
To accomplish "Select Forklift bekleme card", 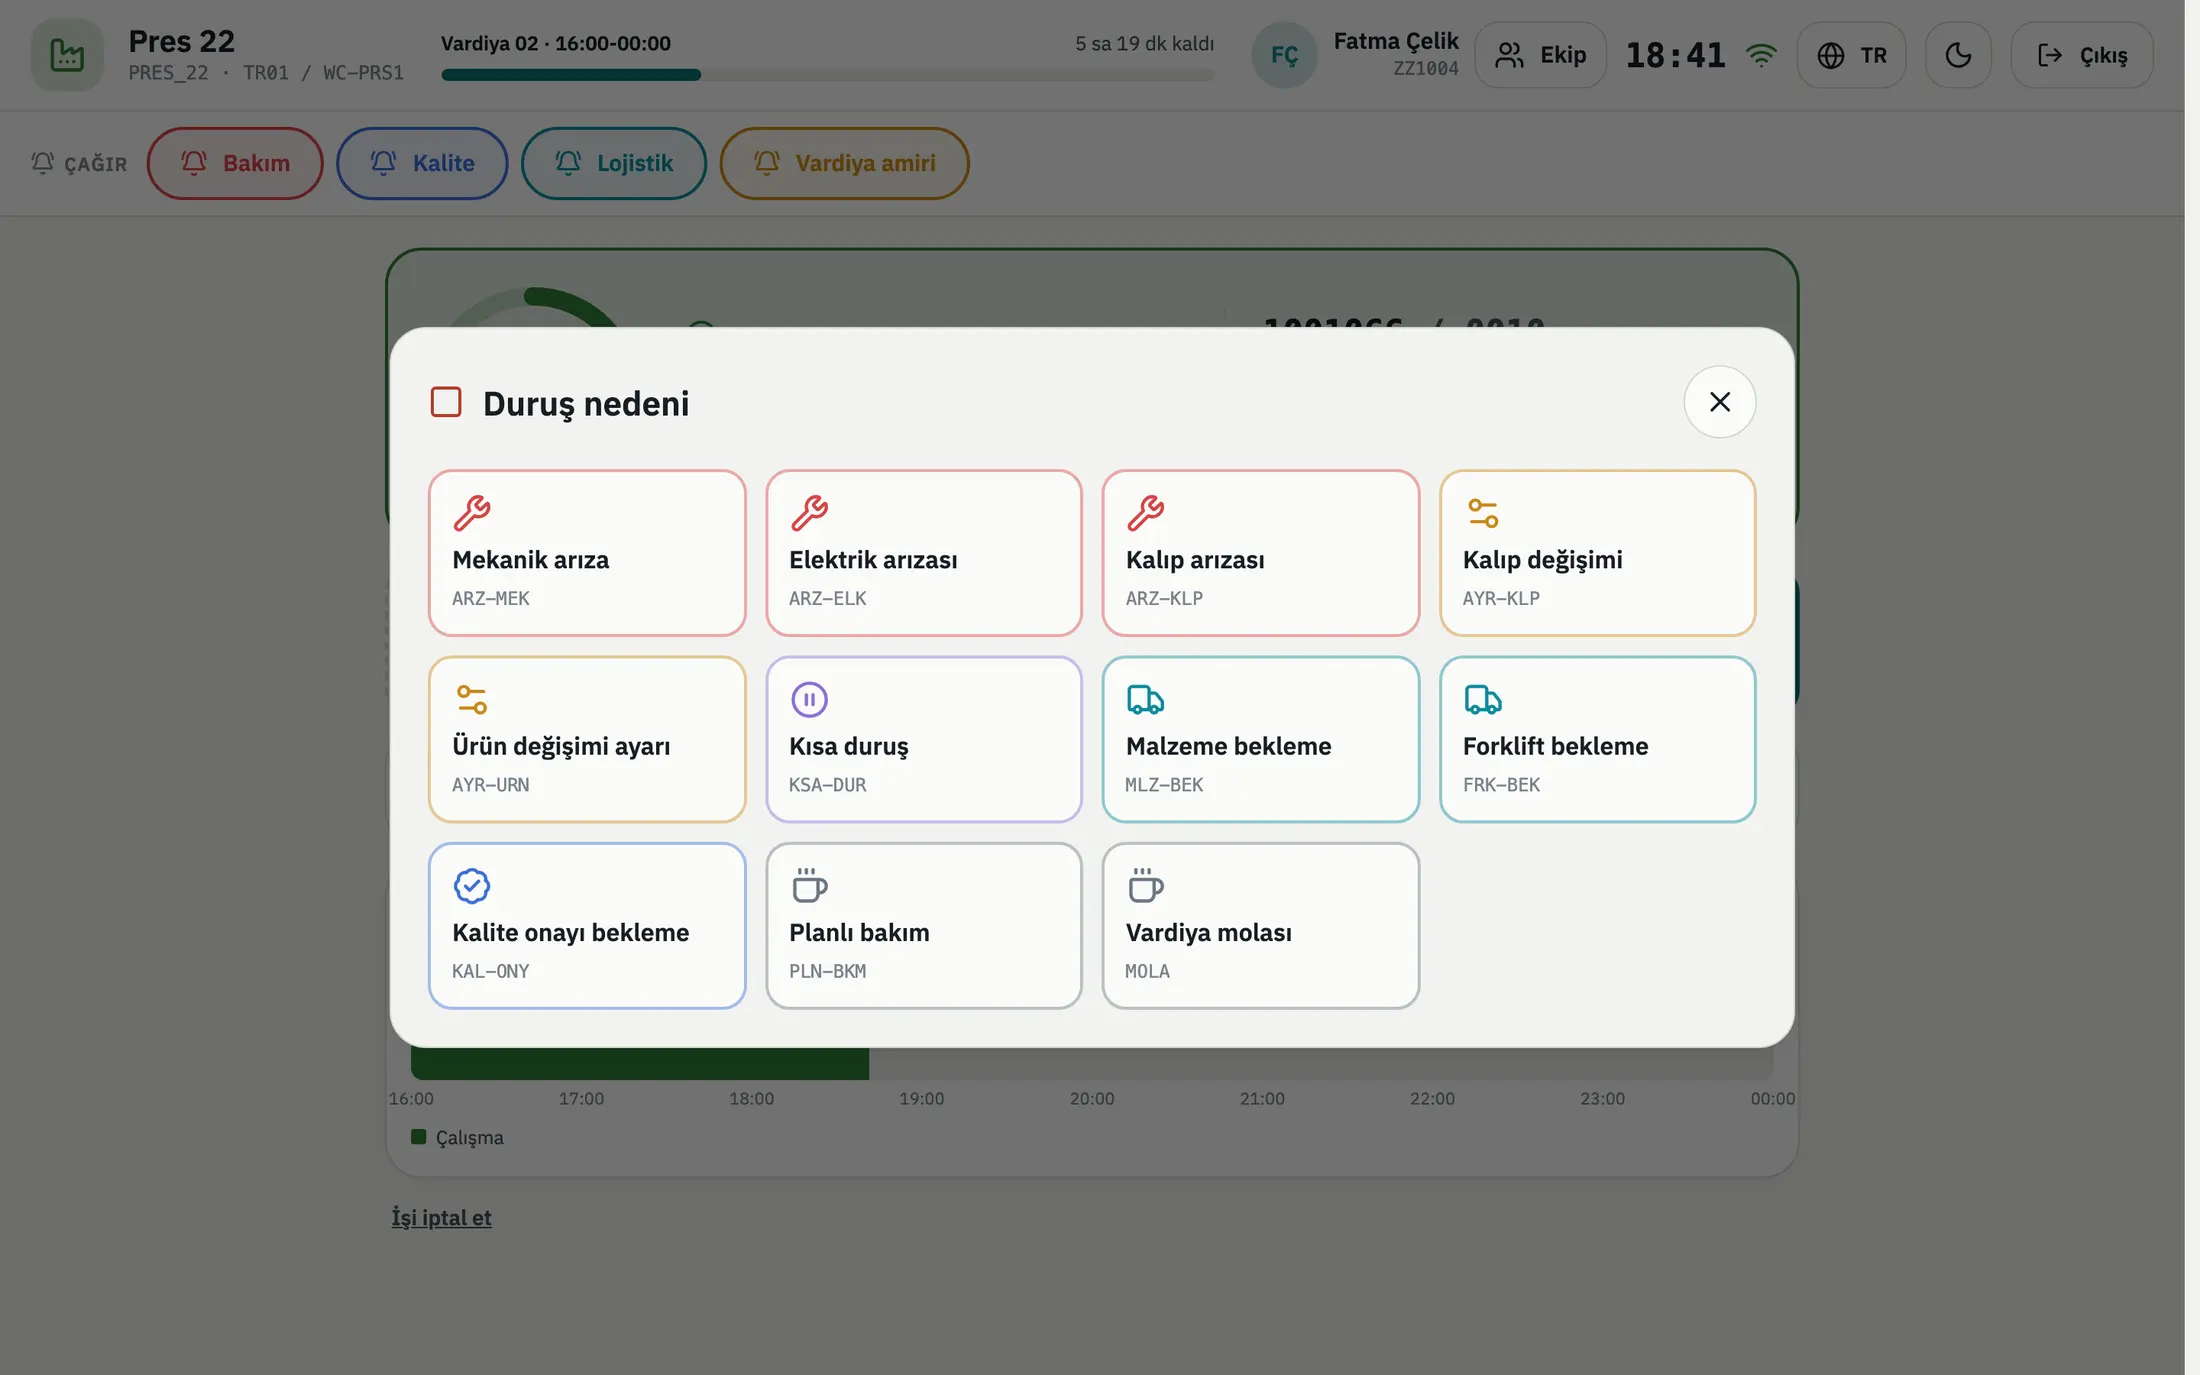I will 1597,739.
